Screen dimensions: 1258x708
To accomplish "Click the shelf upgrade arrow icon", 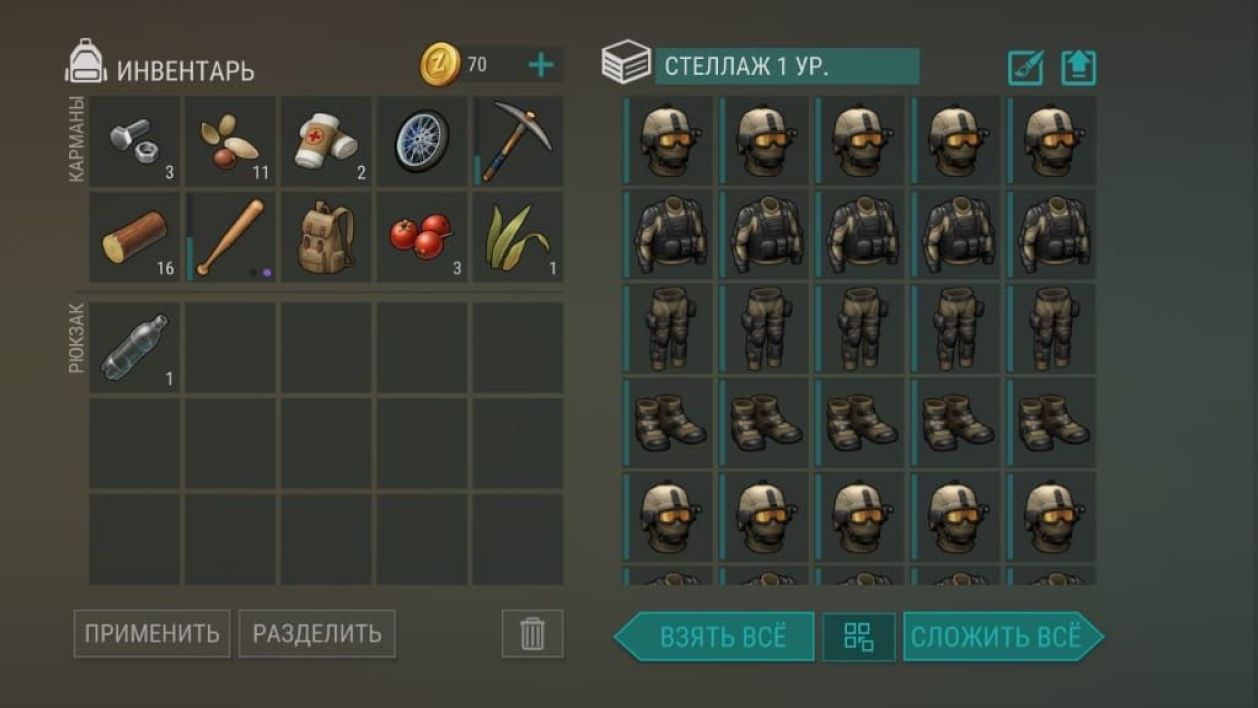I will click(x=1079, y=68).
